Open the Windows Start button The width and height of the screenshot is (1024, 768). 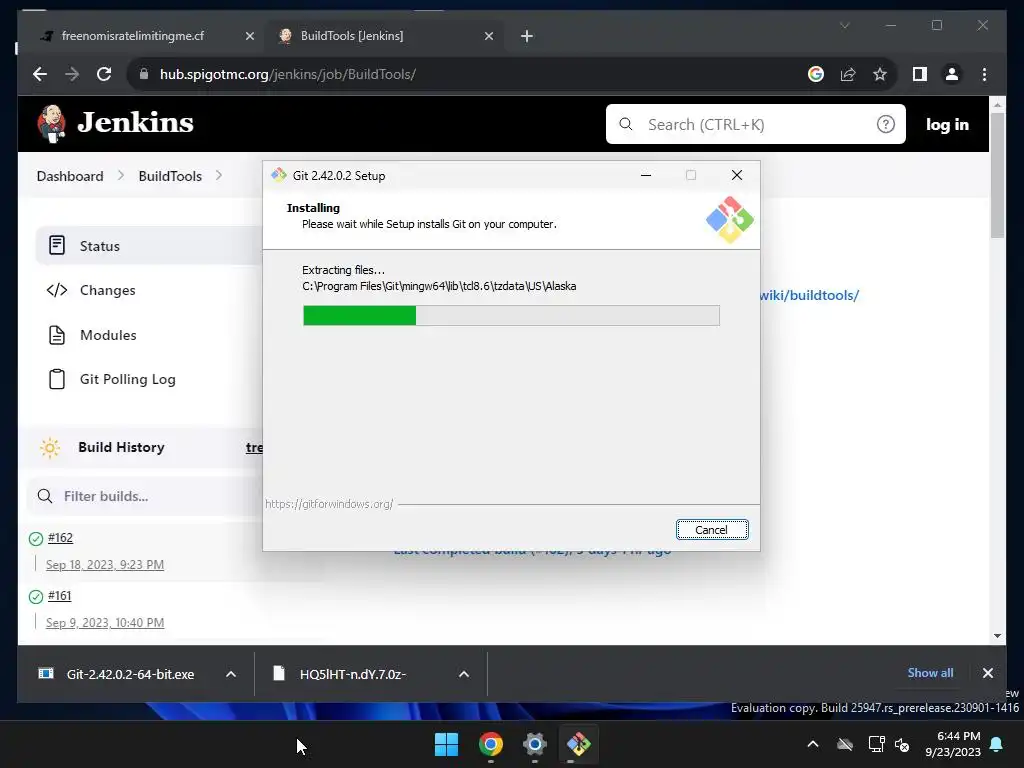(x=447, y=744)
